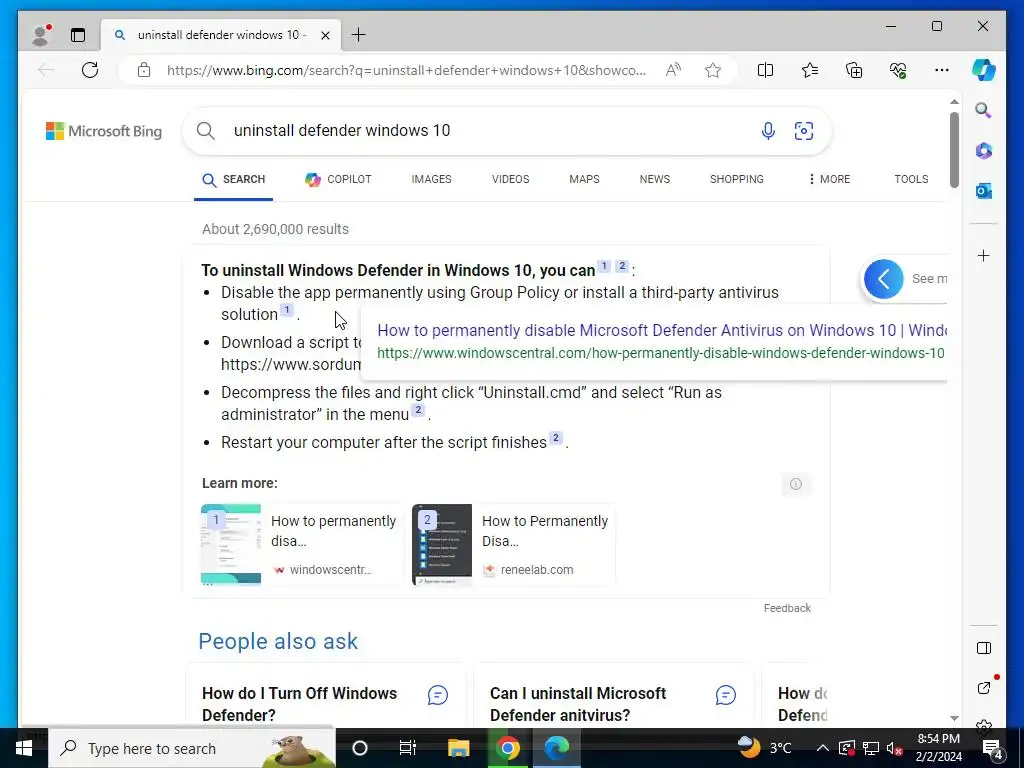Screen dimensions: 1024x768
Task: Switch to the MAPS tab
Action: [x=584, y=179]
